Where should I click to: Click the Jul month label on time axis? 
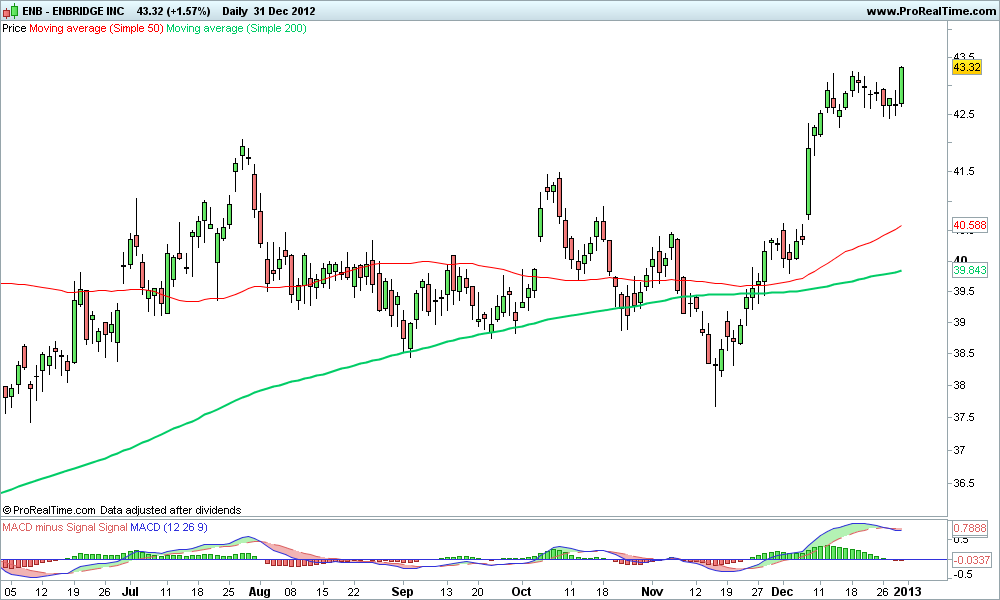[130, 591]
